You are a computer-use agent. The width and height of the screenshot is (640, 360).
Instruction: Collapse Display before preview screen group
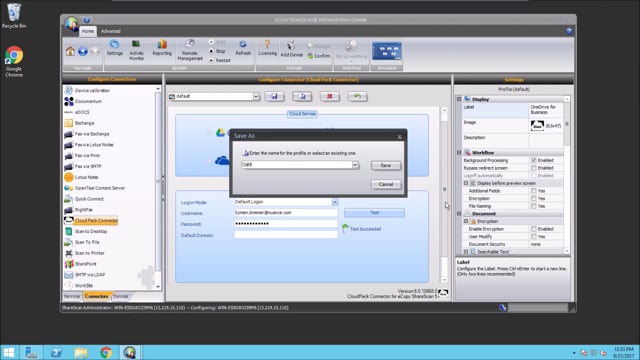(x=466, y=183)
